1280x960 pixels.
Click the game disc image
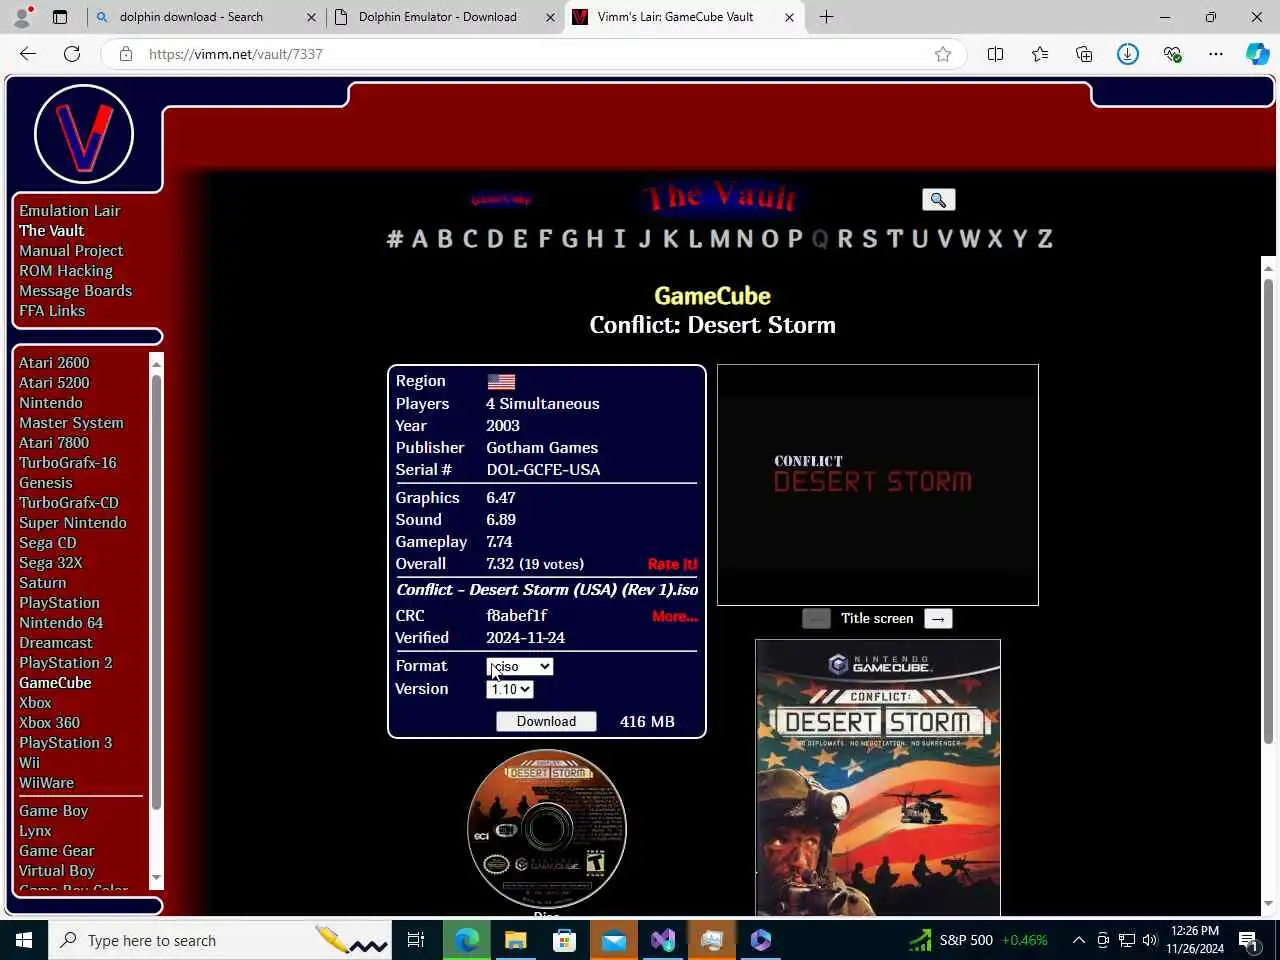tap(547, 829)
